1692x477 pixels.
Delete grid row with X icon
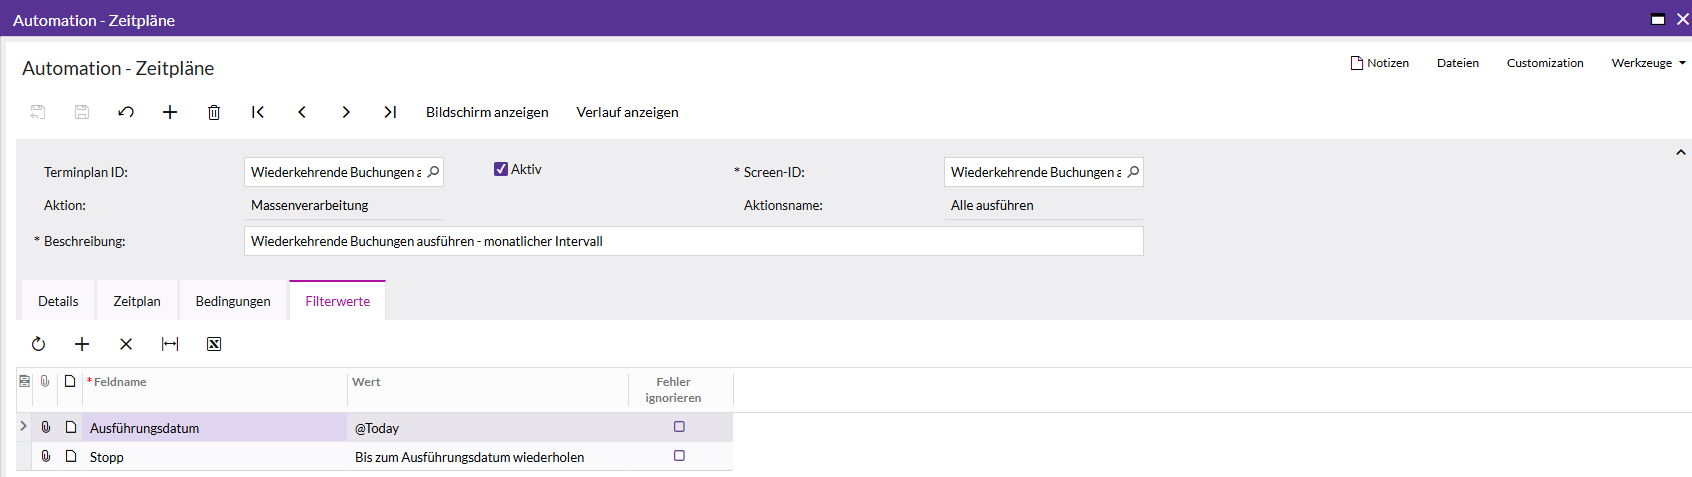[126, 344]
